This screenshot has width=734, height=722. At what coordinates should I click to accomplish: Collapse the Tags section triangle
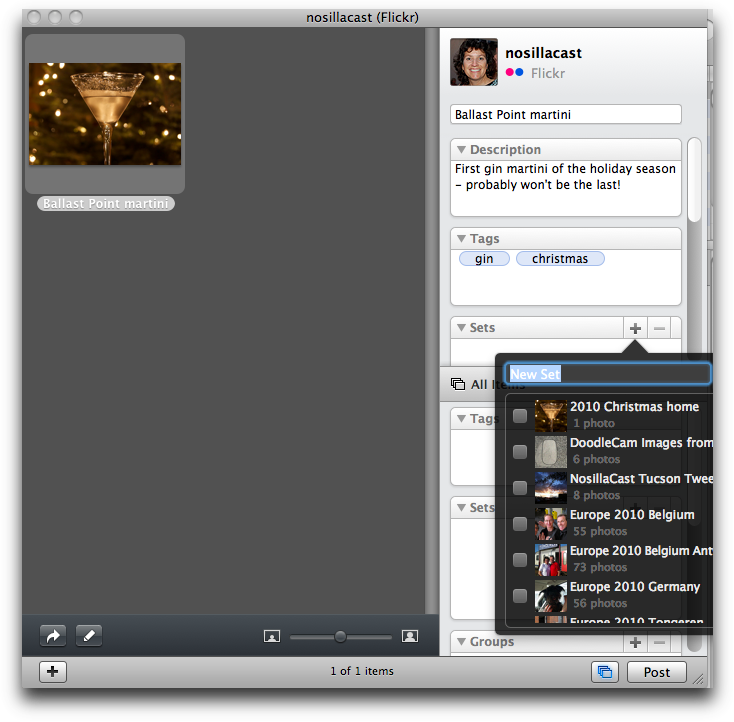coord(461,239)
